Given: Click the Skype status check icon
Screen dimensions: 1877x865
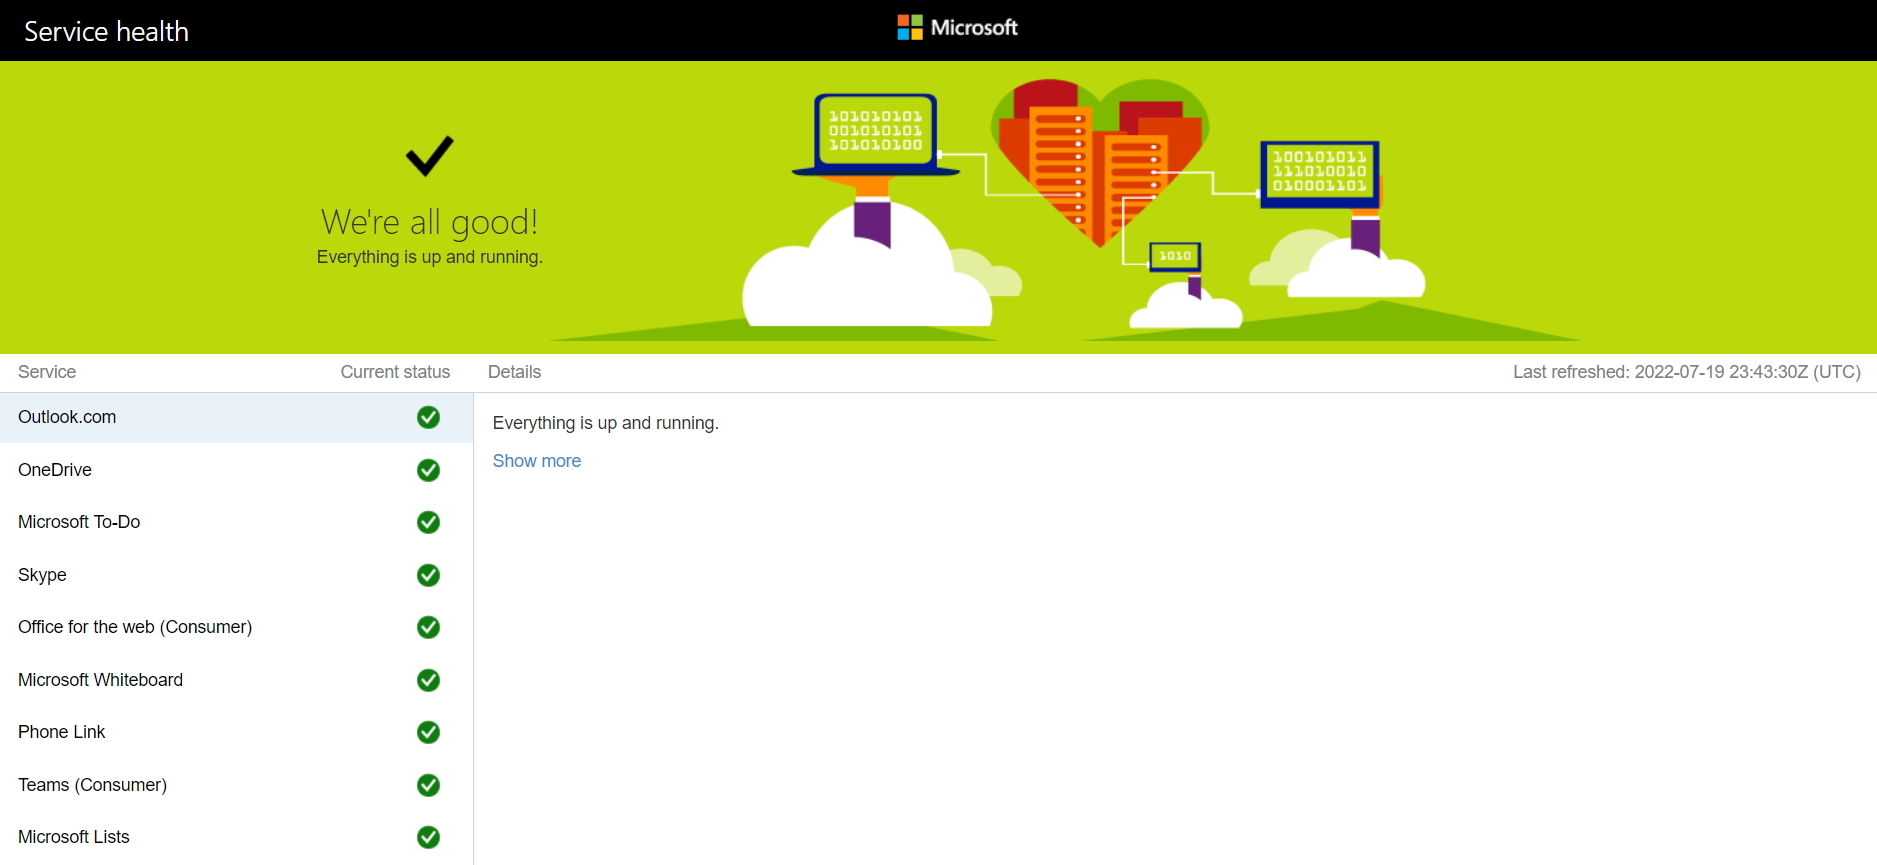Looking at the screenshot, I should 428,575.
